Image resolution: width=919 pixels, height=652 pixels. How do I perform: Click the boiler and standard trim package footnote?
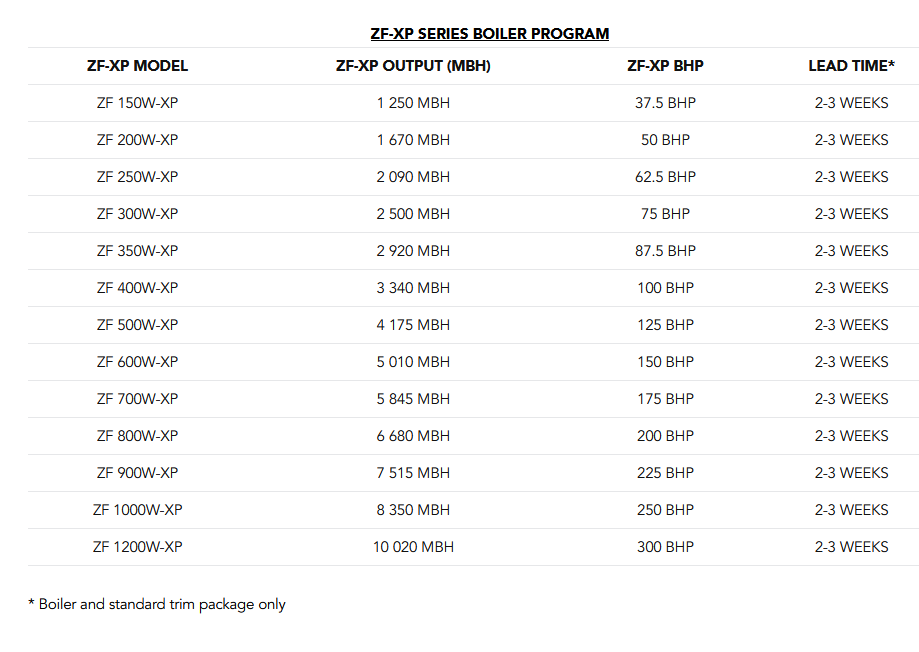(x=157, y=604)
